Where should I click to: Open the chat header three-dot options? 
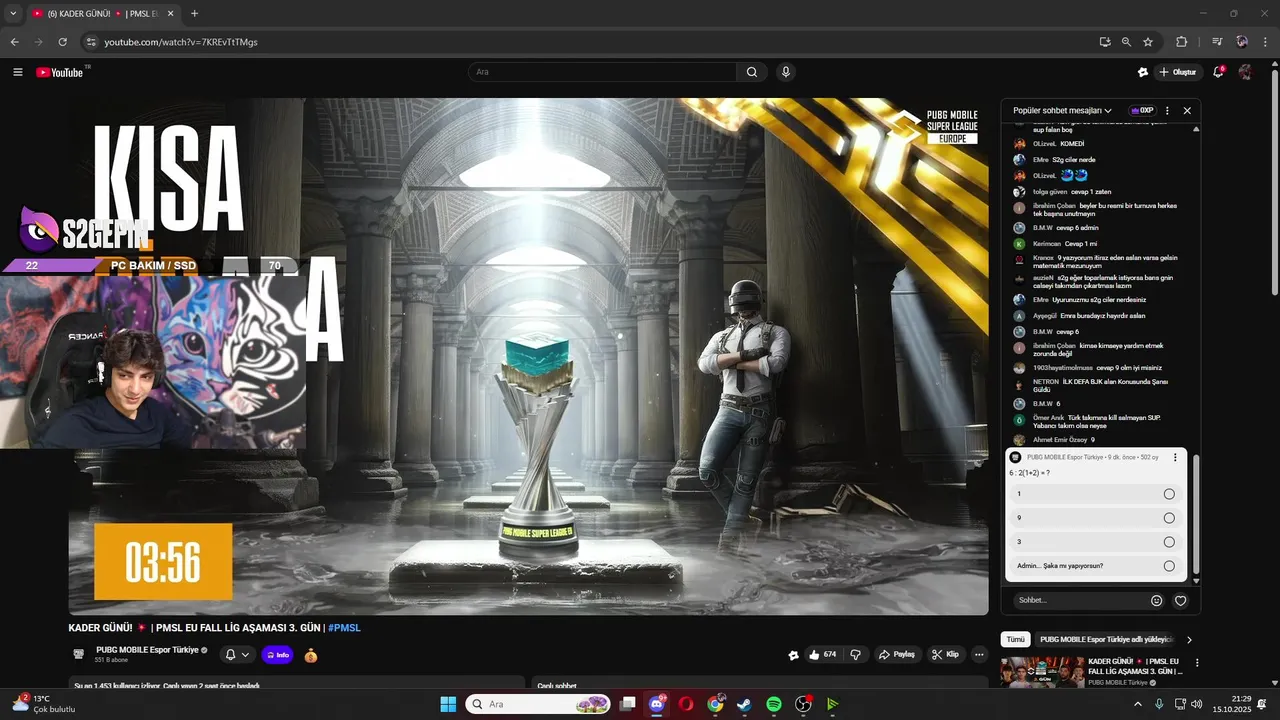click(x=1167, y=110)
